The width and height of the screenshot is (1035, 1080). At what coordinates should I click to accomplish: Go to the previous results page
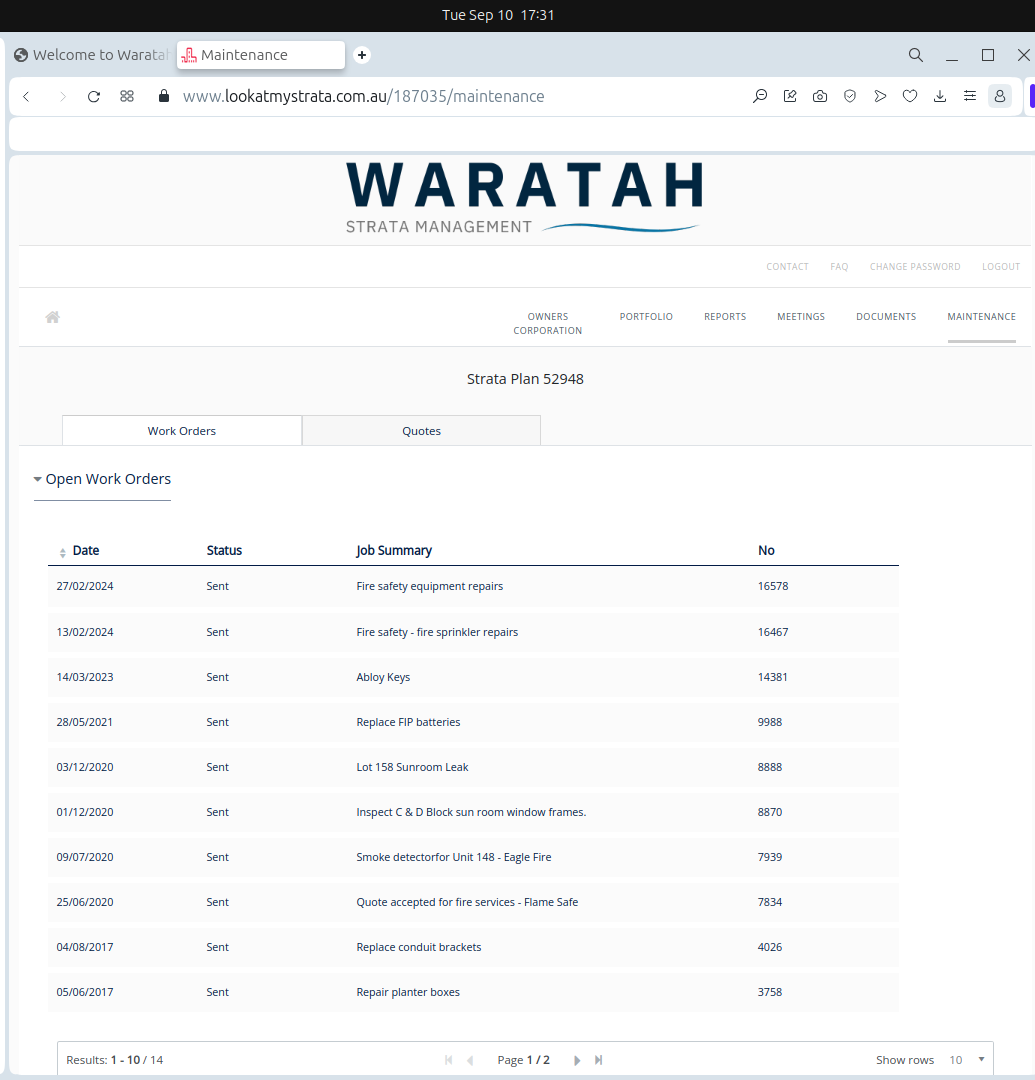coord(470,1060)
